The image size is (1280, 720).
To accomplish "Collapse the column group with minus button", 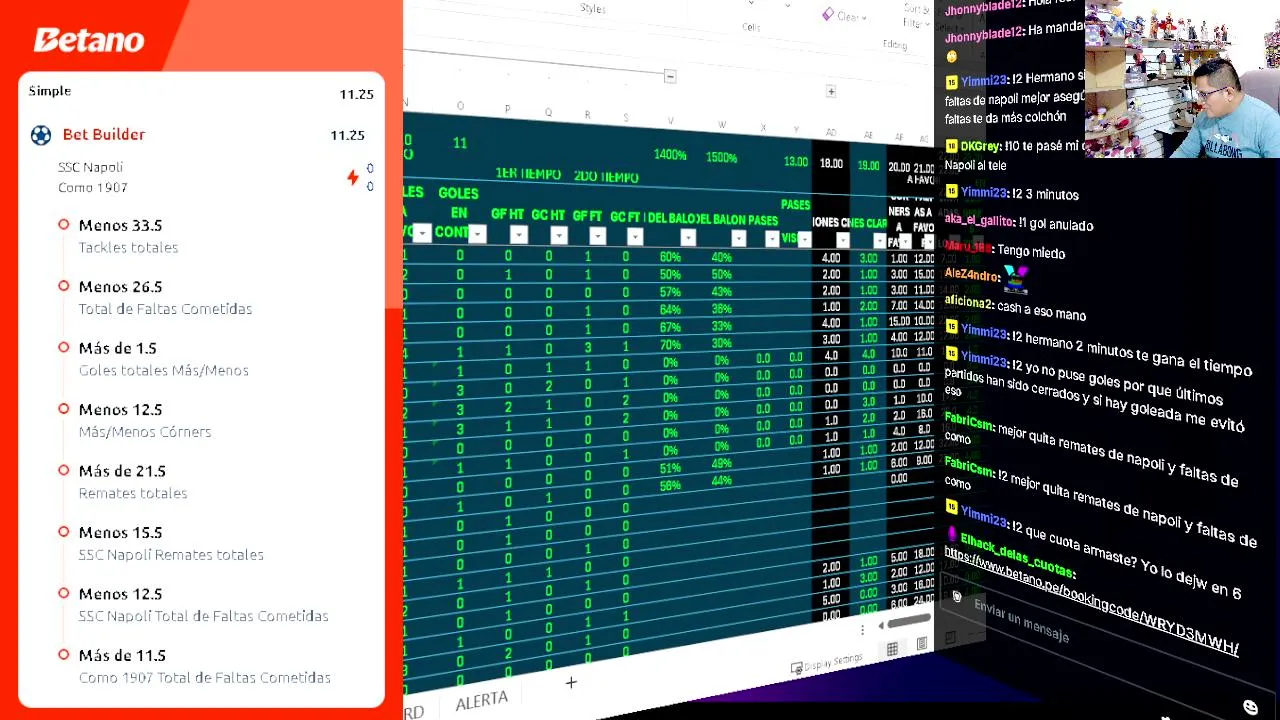I will 670,77.
